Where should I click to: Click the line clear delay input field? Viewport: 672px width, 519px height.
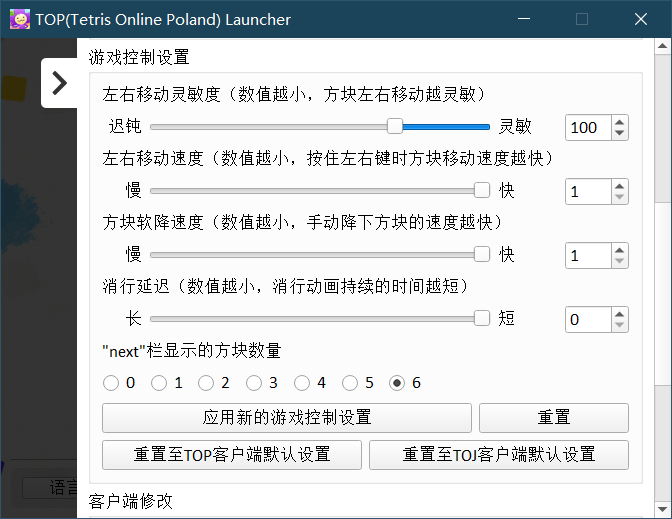[587, 320]
